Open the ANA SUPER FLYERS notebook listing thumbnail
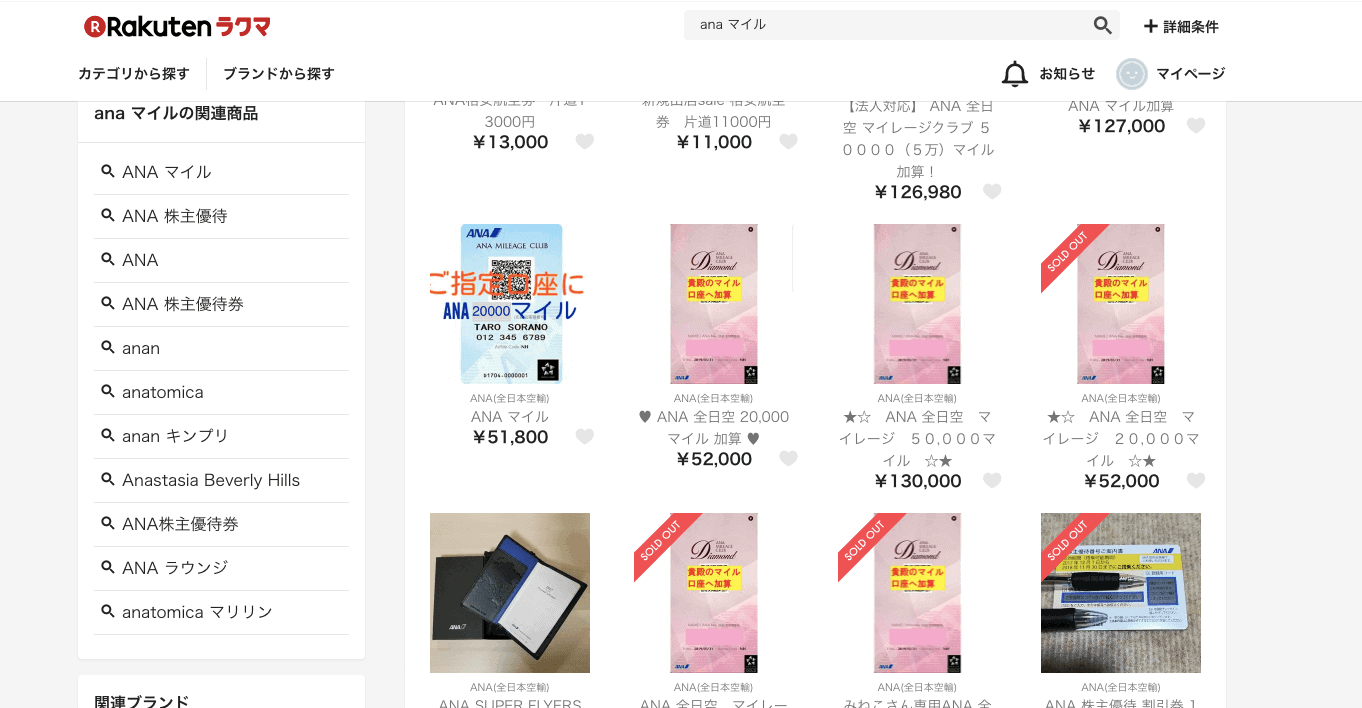Viewport: 1362px width, 708px height. (509, 592)
